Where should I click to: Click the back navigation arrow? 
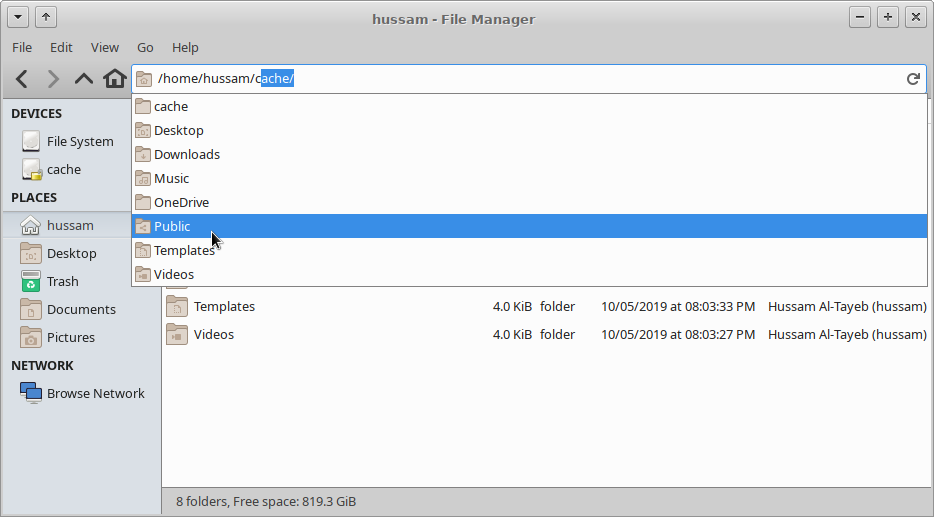[x=22, y=79]
